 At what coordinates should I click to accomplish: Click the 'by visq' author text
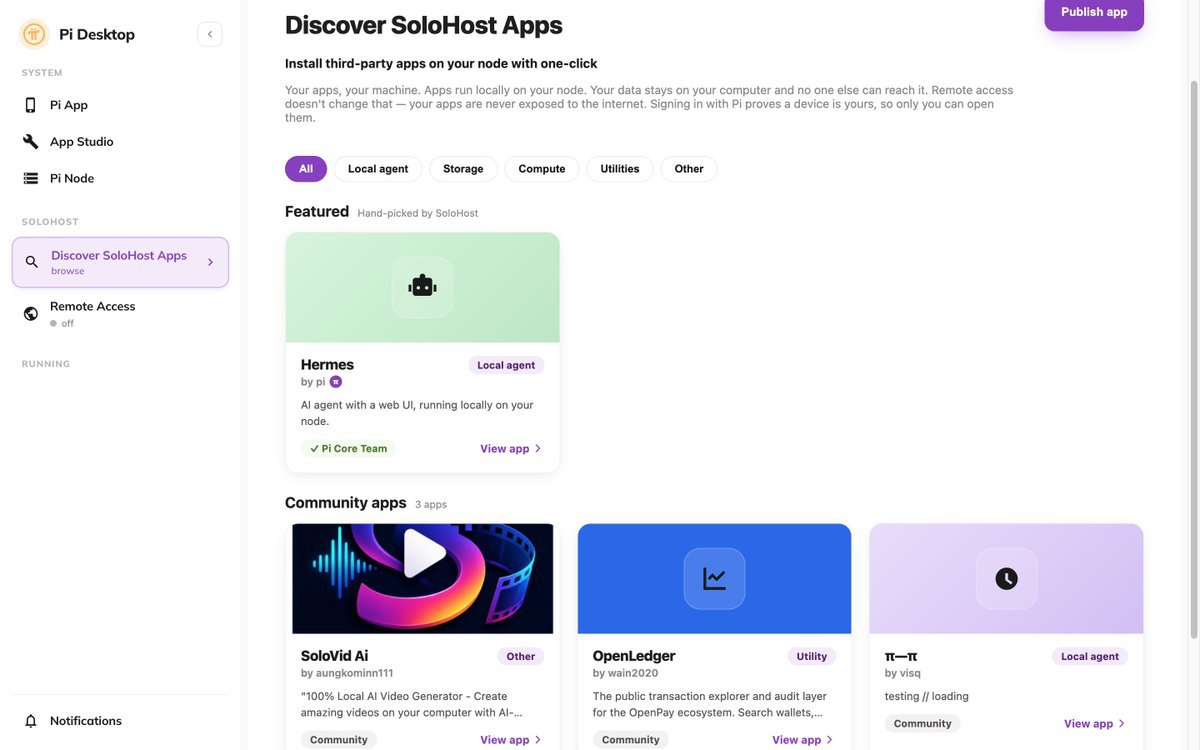(903, 673)
